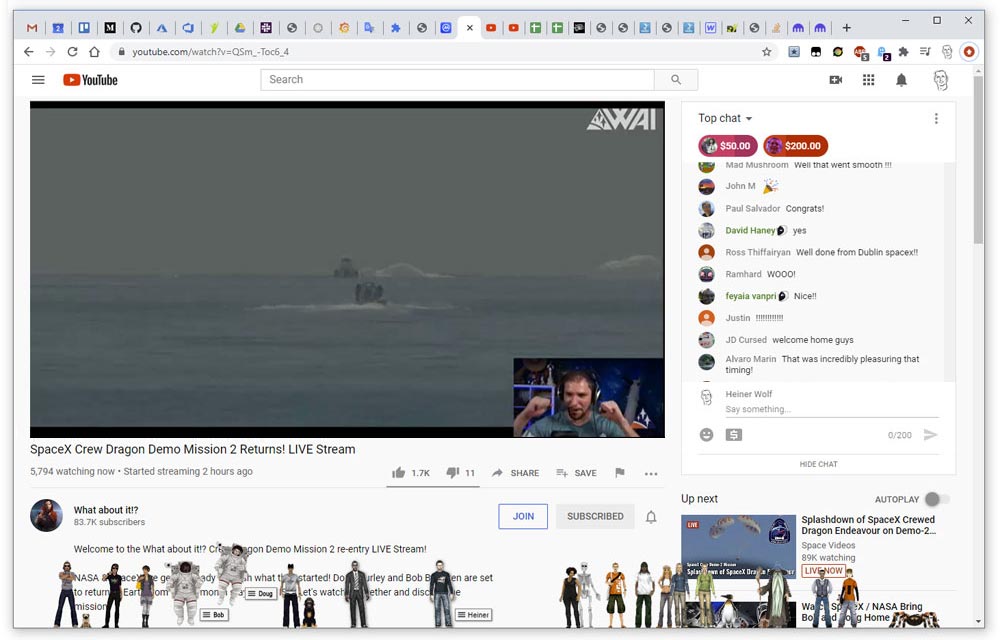
Task: Open the Chrome extensions puzzle icon
Action: [903, 52]
